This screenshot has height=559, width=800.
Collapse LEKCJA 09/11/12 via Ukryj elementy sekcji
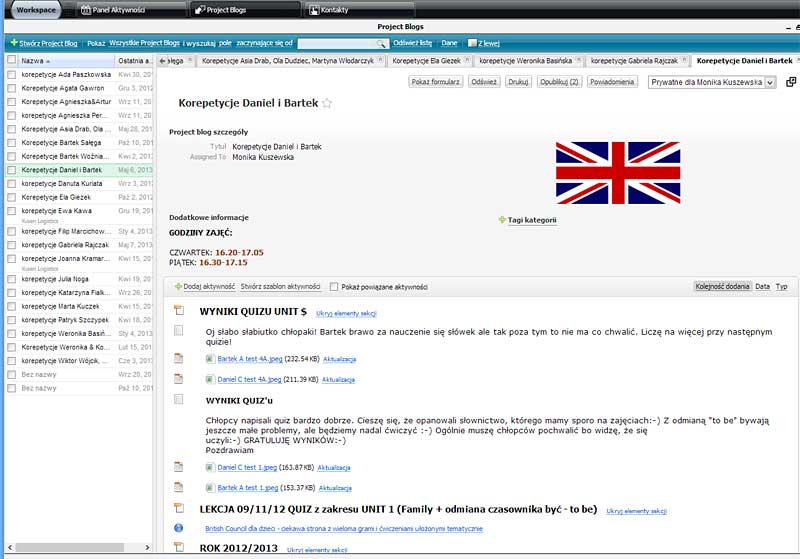tap(636, 511)
